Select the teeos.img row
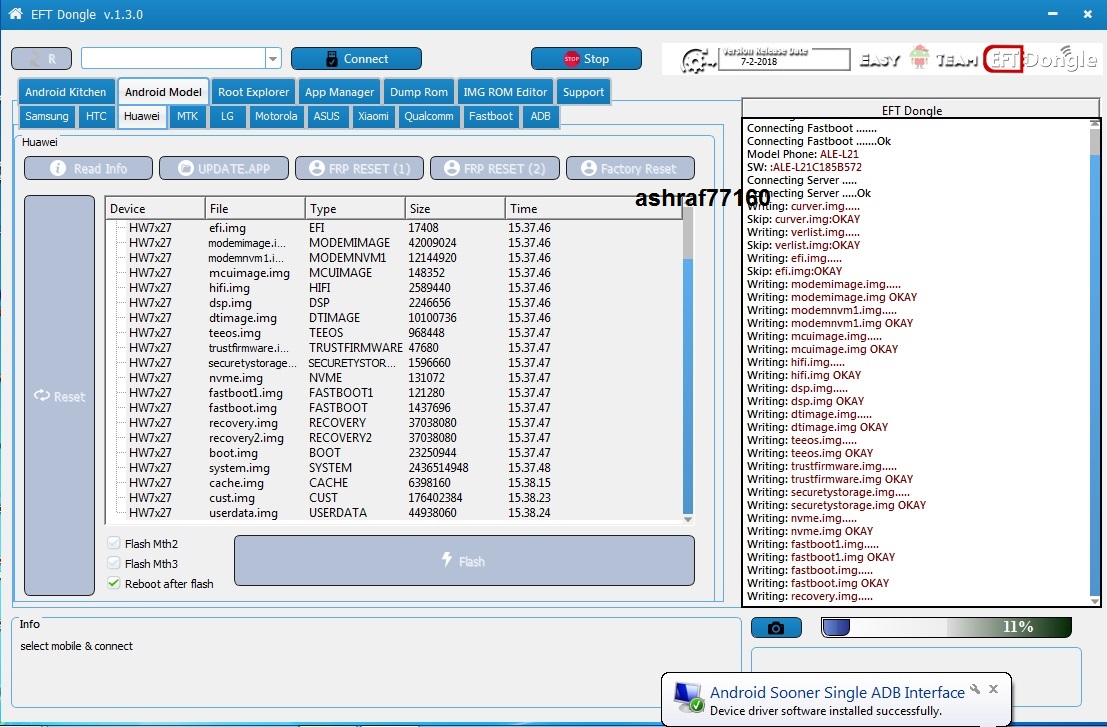The image size is (1107, 727). (x=395, y=332)
